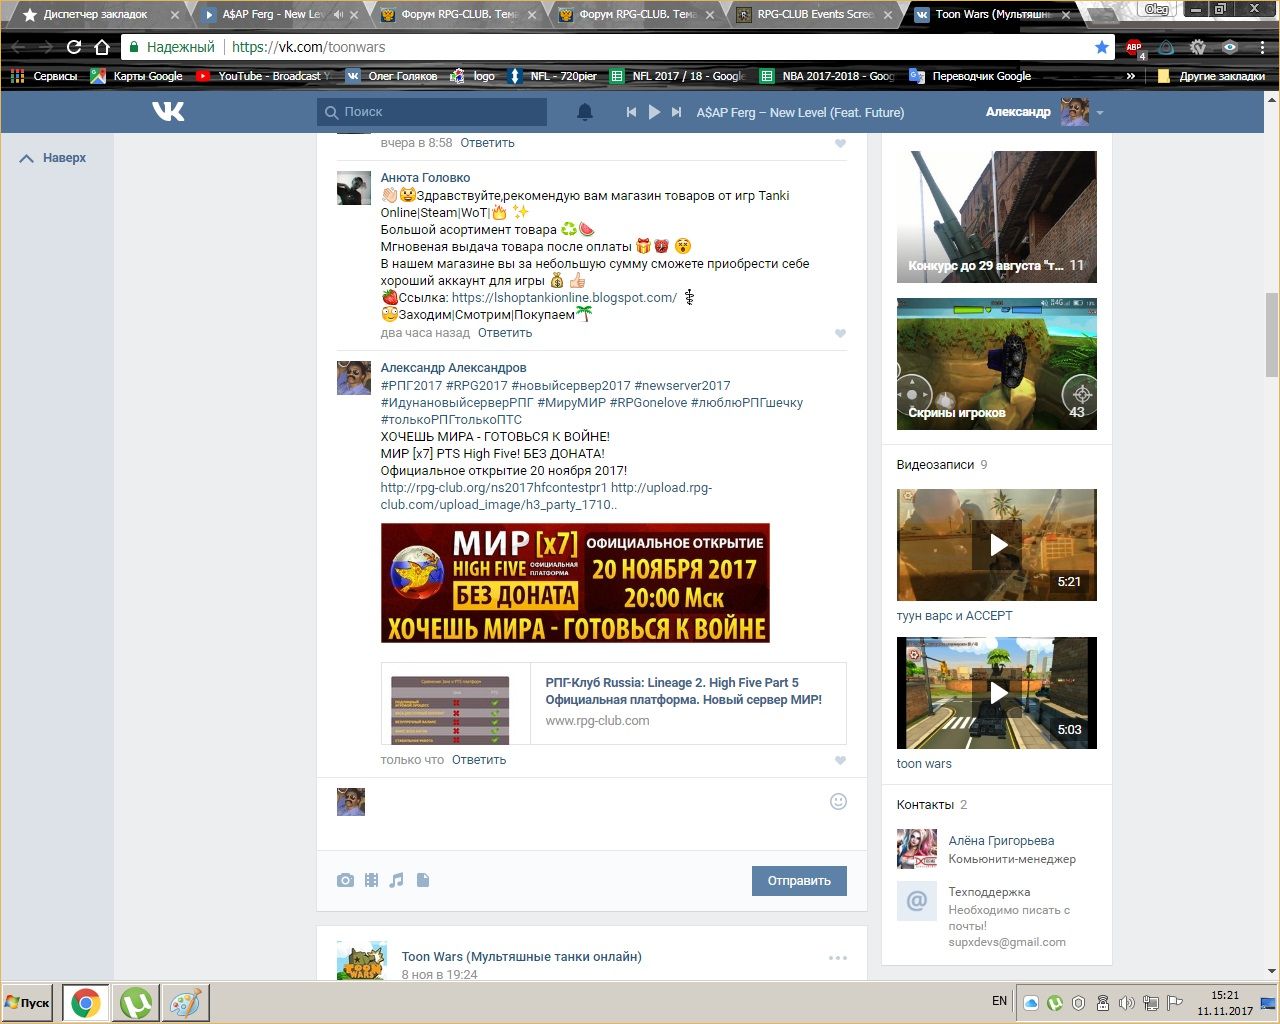Open the lshoptankionline.blogspot.com link
This screenshot has height=1024, width=1280.
(564, 298)
